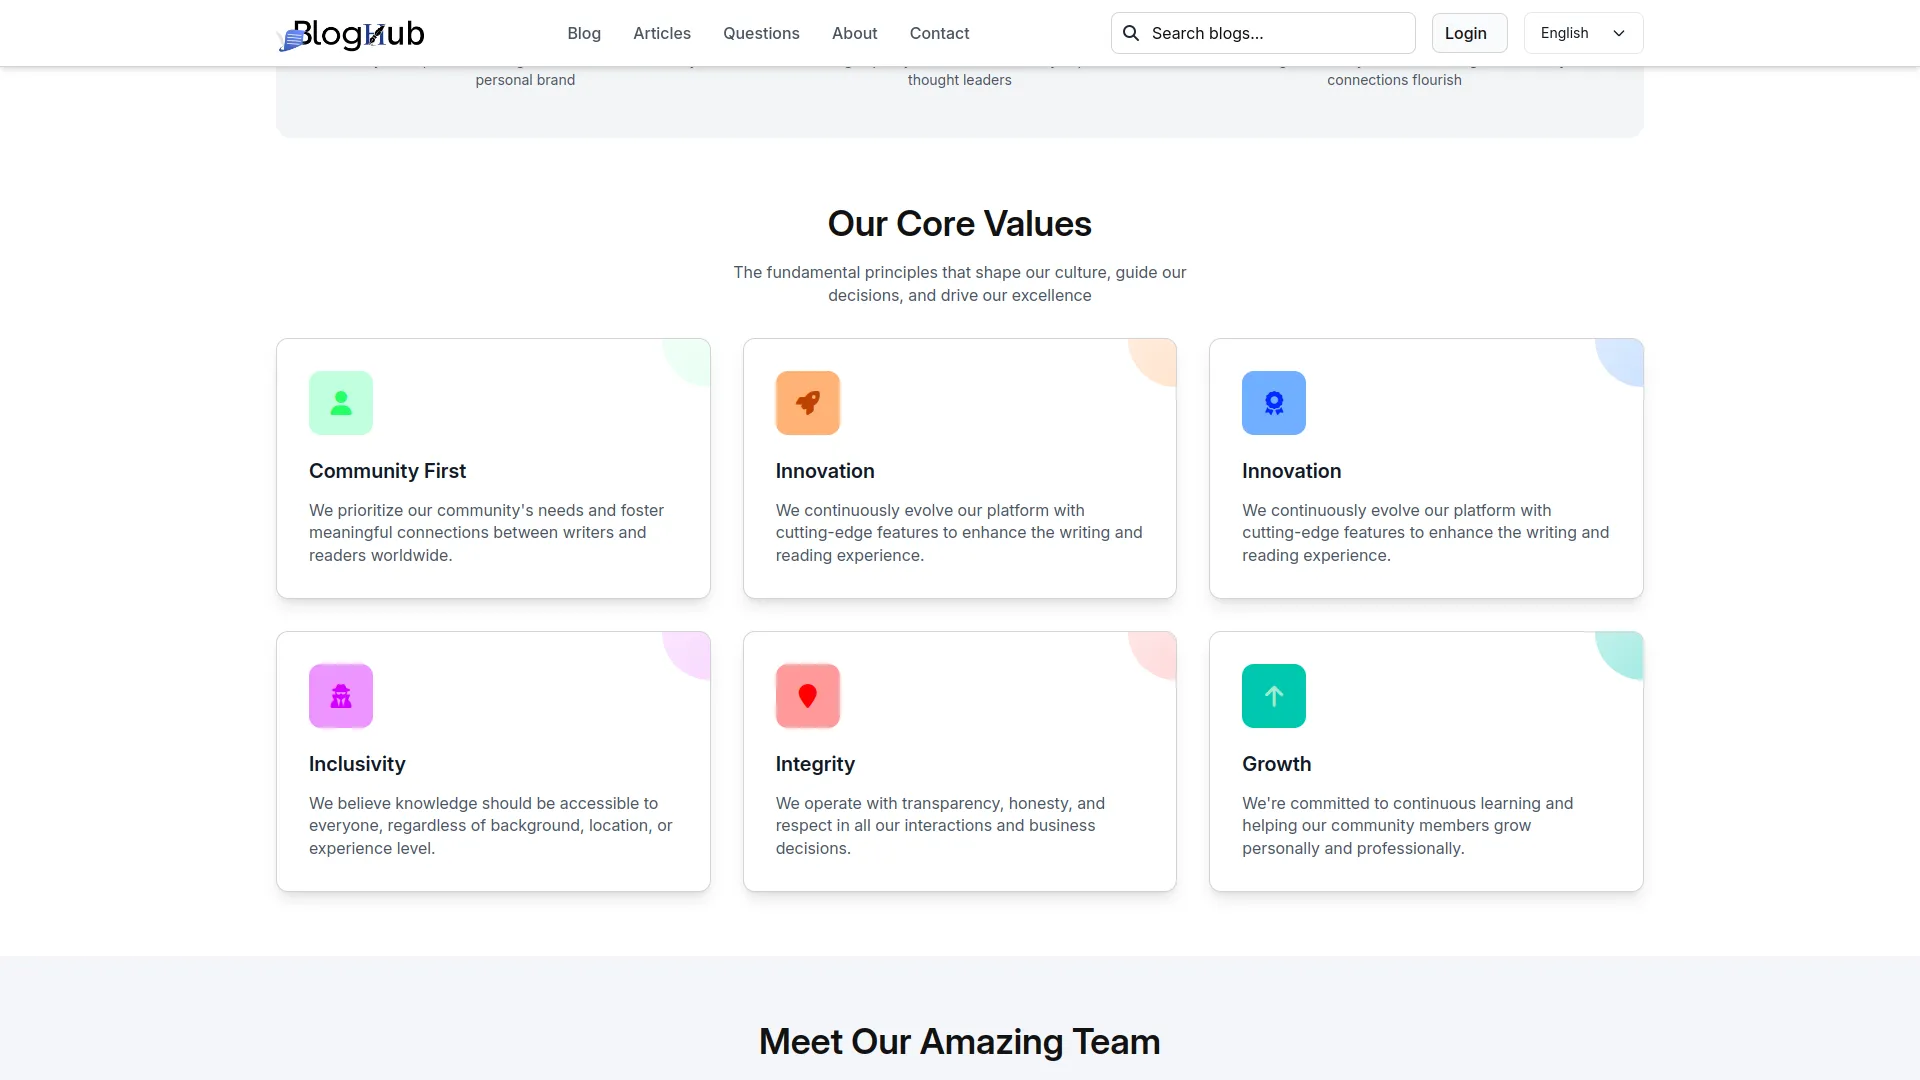Screen dimensions: 1920x1080
Task: Navigate to the Questions section
Action: [x=761, y=33]
